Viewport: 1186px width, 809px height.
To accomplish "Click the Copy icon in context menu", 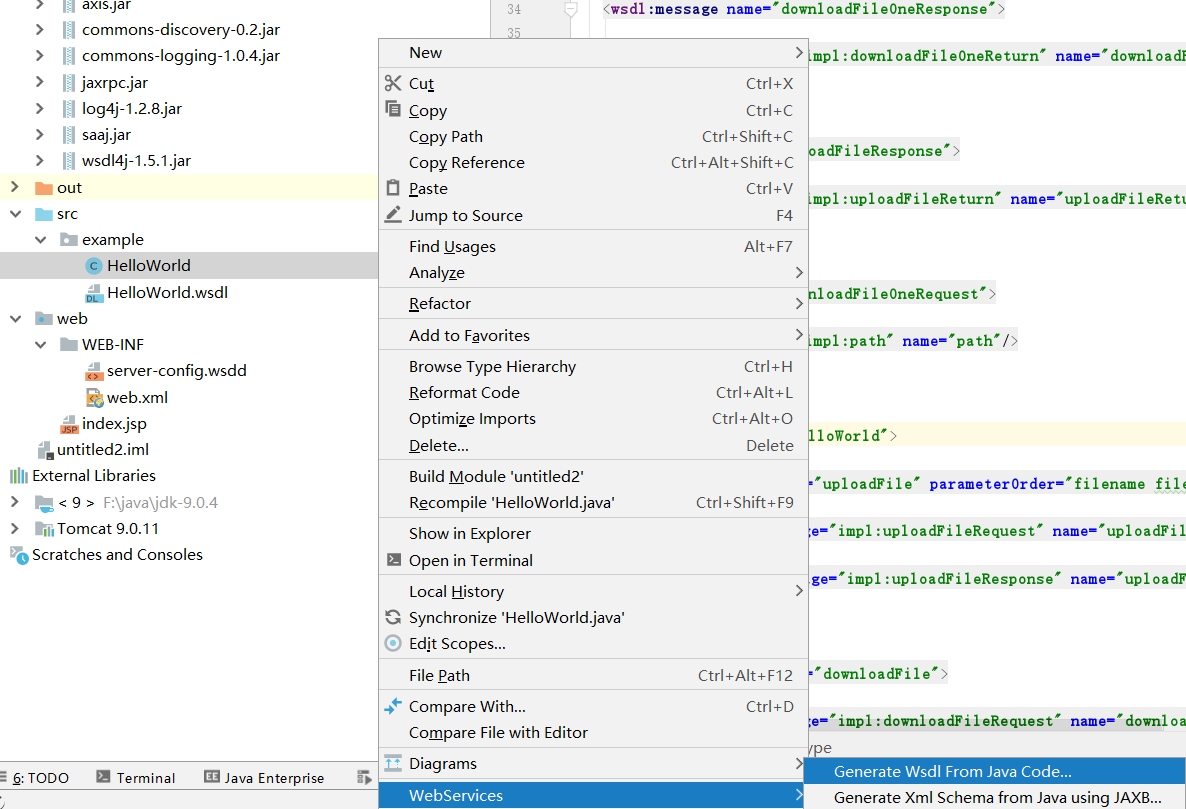I will [393, 109].
